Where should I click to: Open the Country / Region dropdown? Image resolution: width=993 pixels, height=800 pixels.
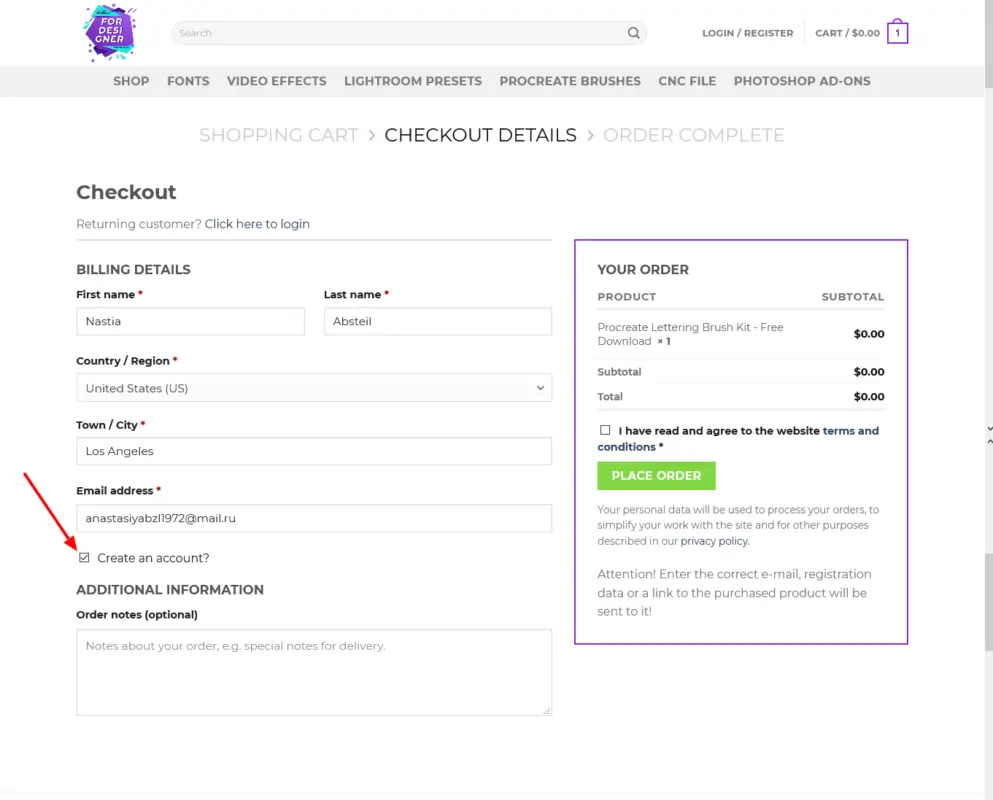(x=314, y=388)
